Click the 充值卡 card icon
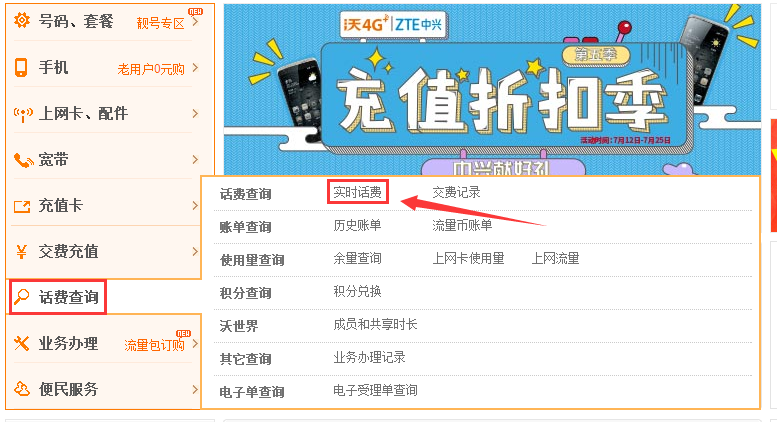 pos(22,206)
